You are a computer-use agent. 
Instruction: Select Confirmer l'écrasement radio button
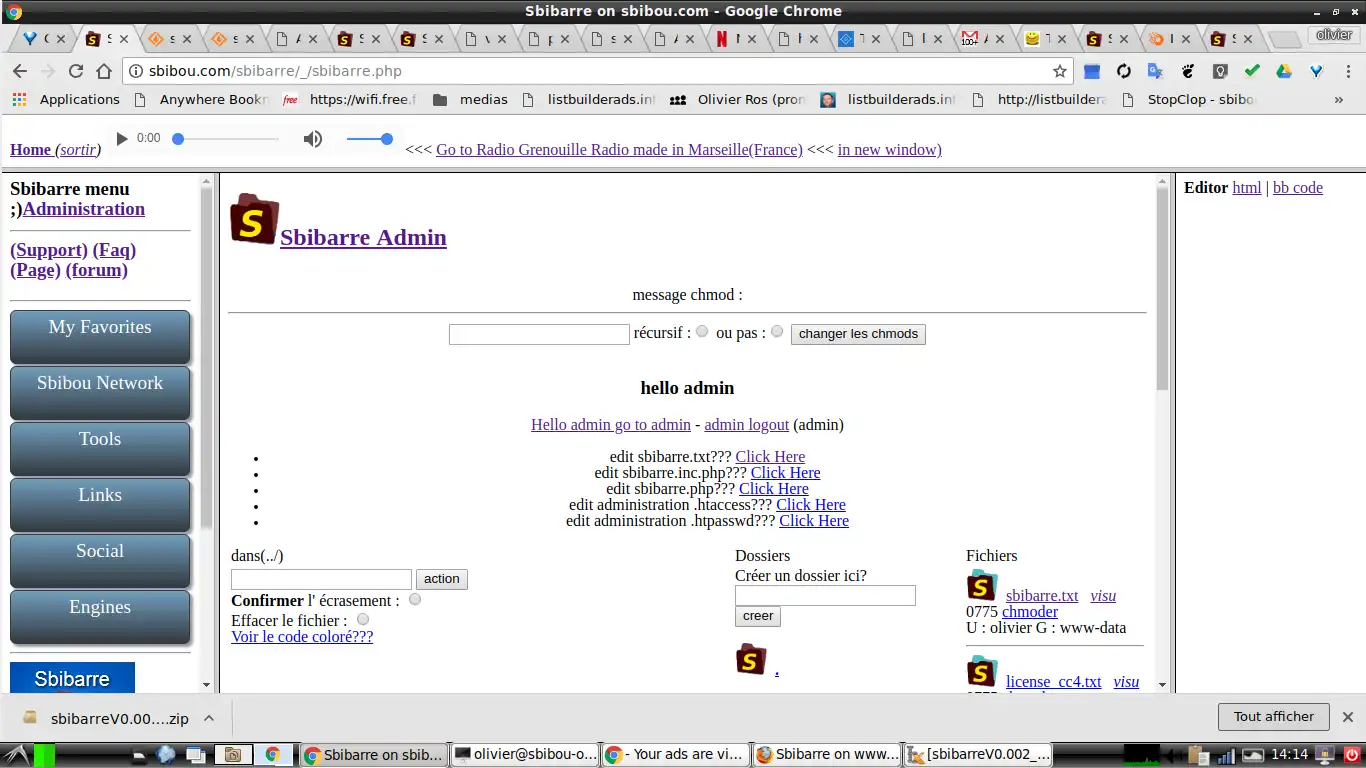pos(415,599)
